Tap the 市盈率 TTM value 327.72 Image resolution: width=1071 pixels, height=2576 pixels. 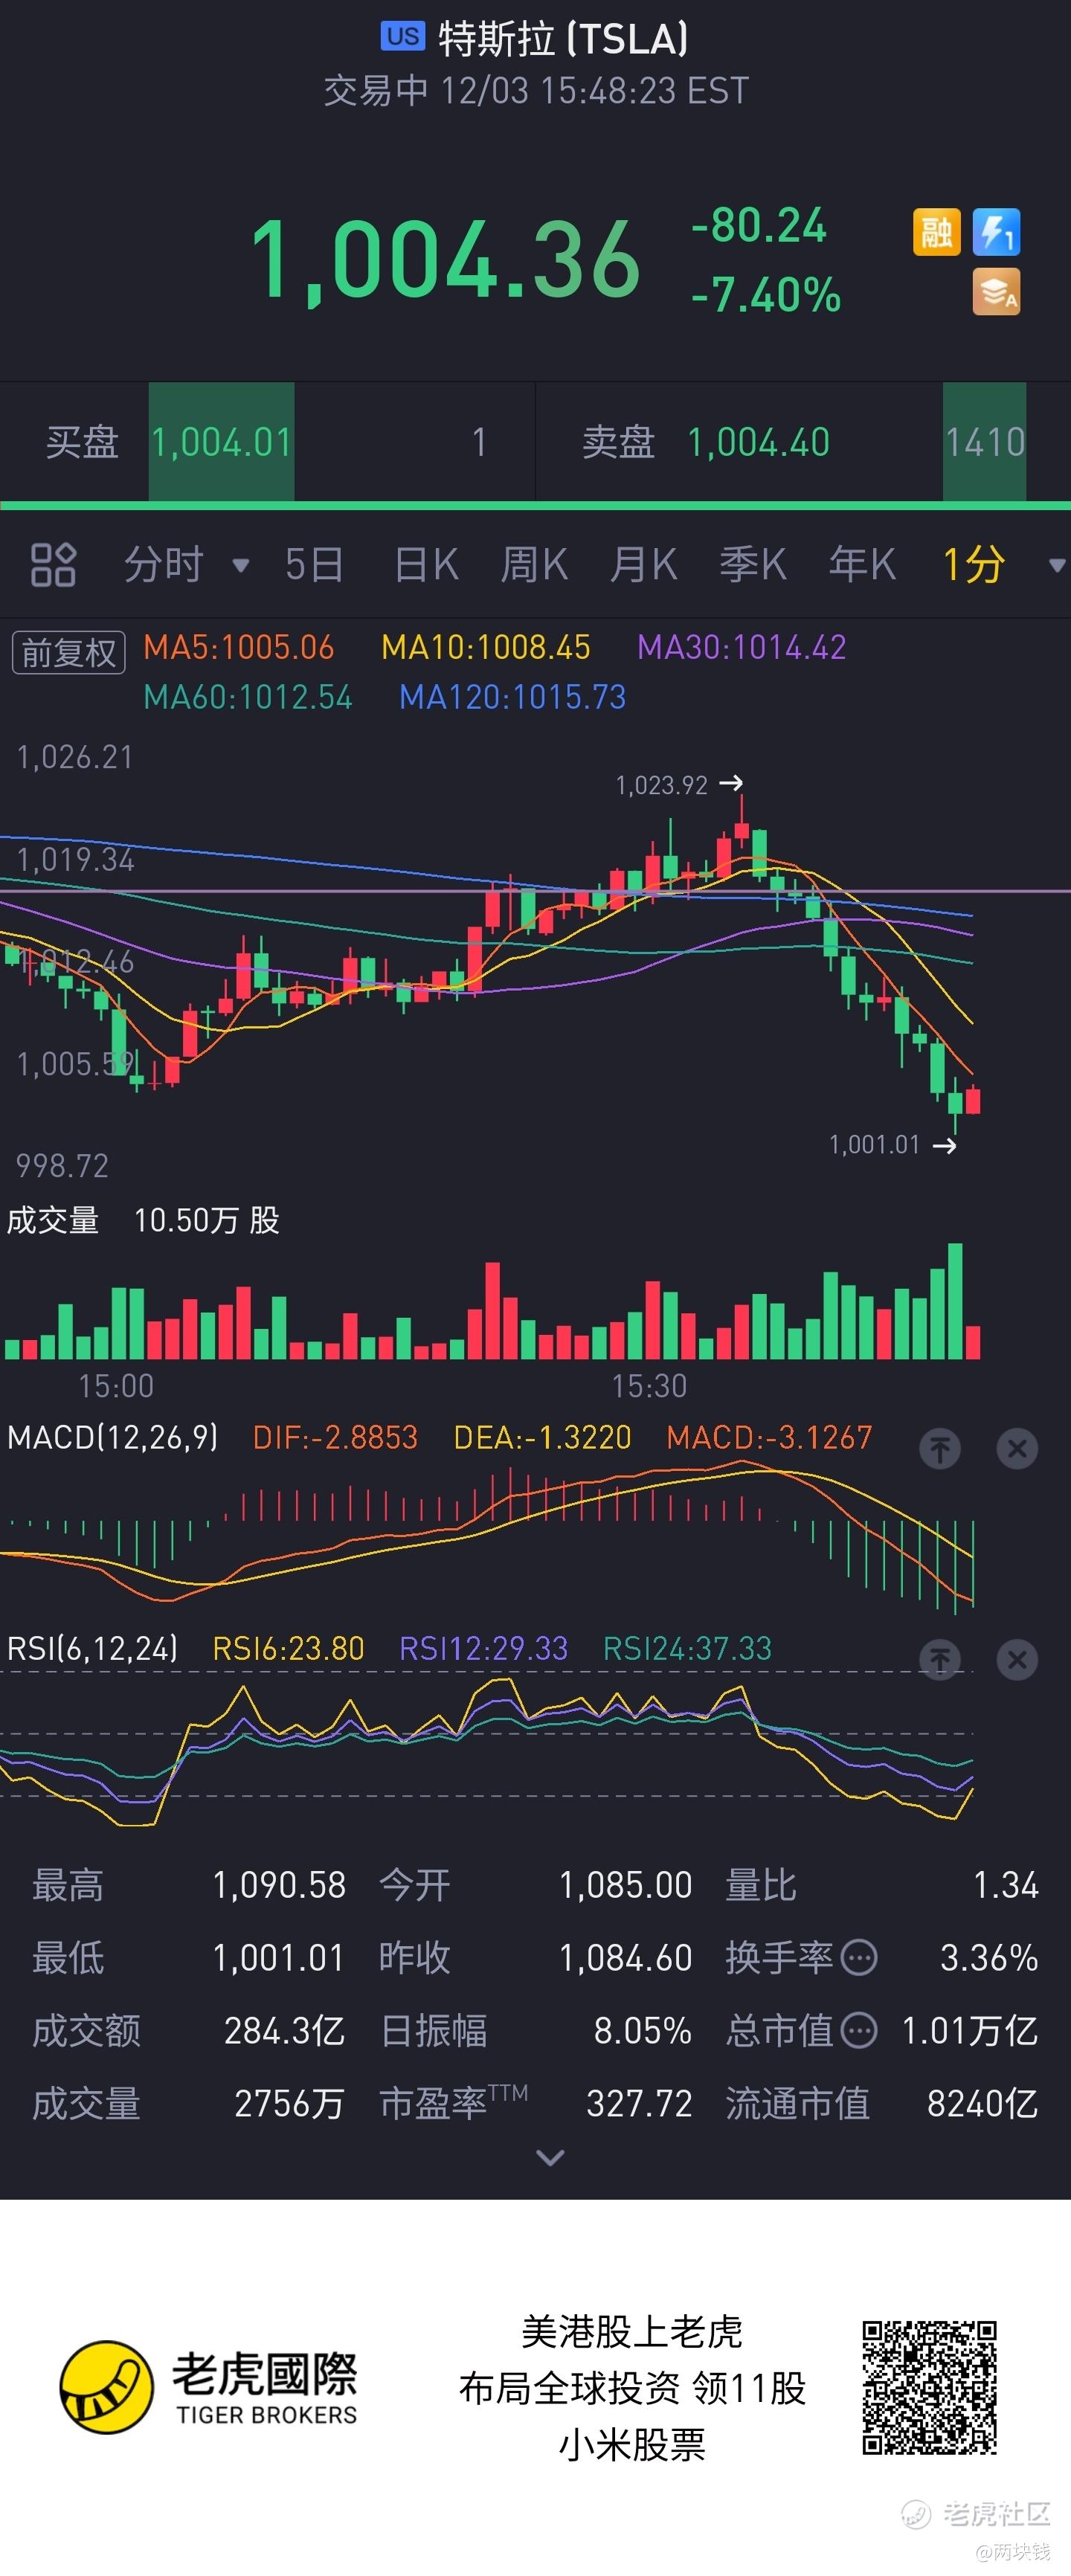(639, 2103)
